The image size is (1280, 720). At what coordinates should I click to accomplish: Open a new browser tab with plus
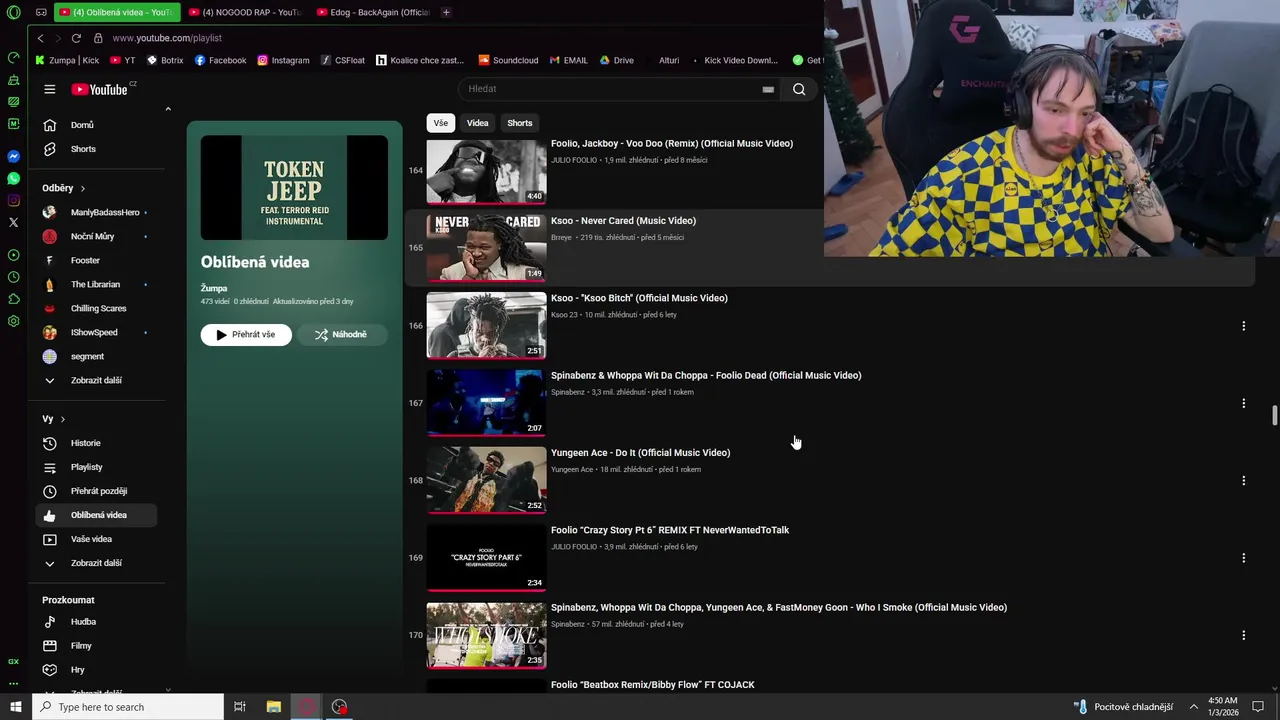point(446,12)
